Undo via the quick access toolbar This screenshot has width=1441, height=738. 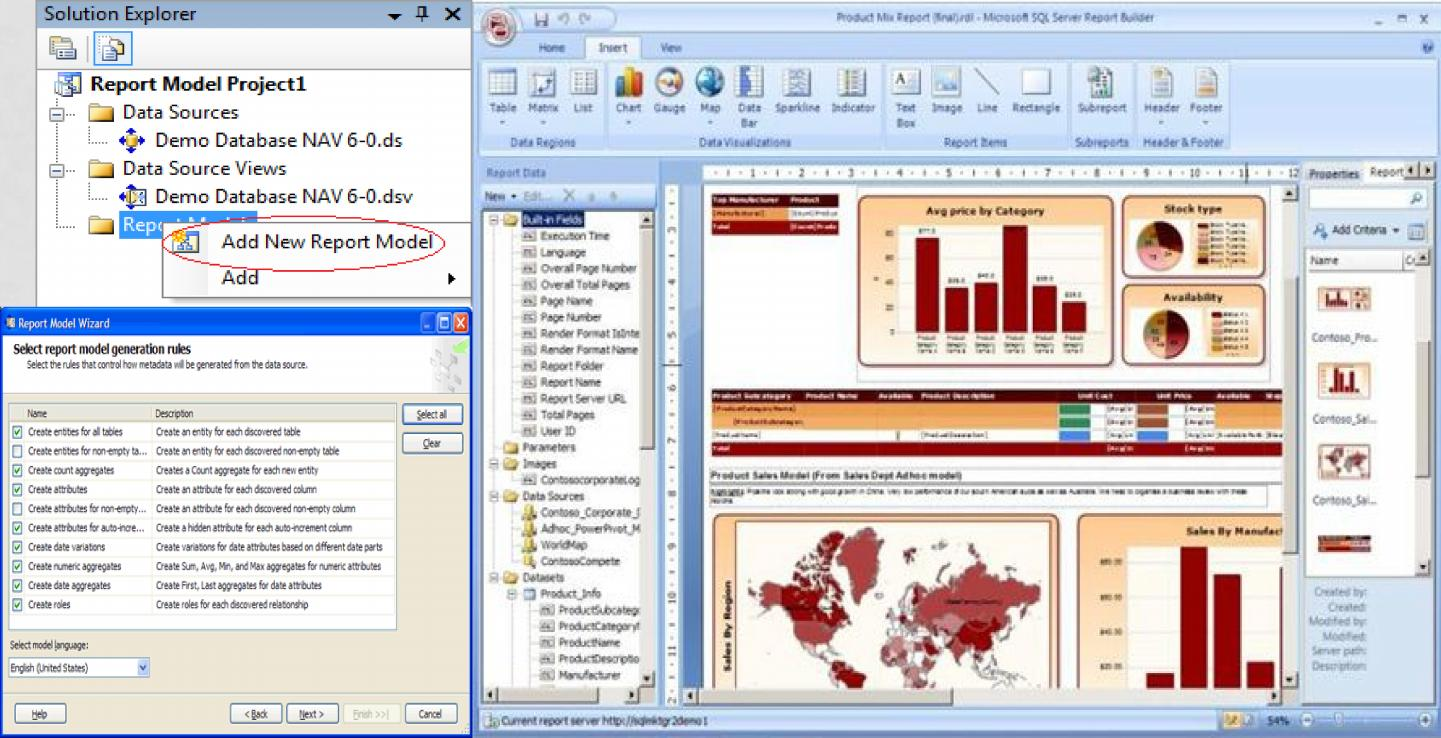(x=562, y=18)
